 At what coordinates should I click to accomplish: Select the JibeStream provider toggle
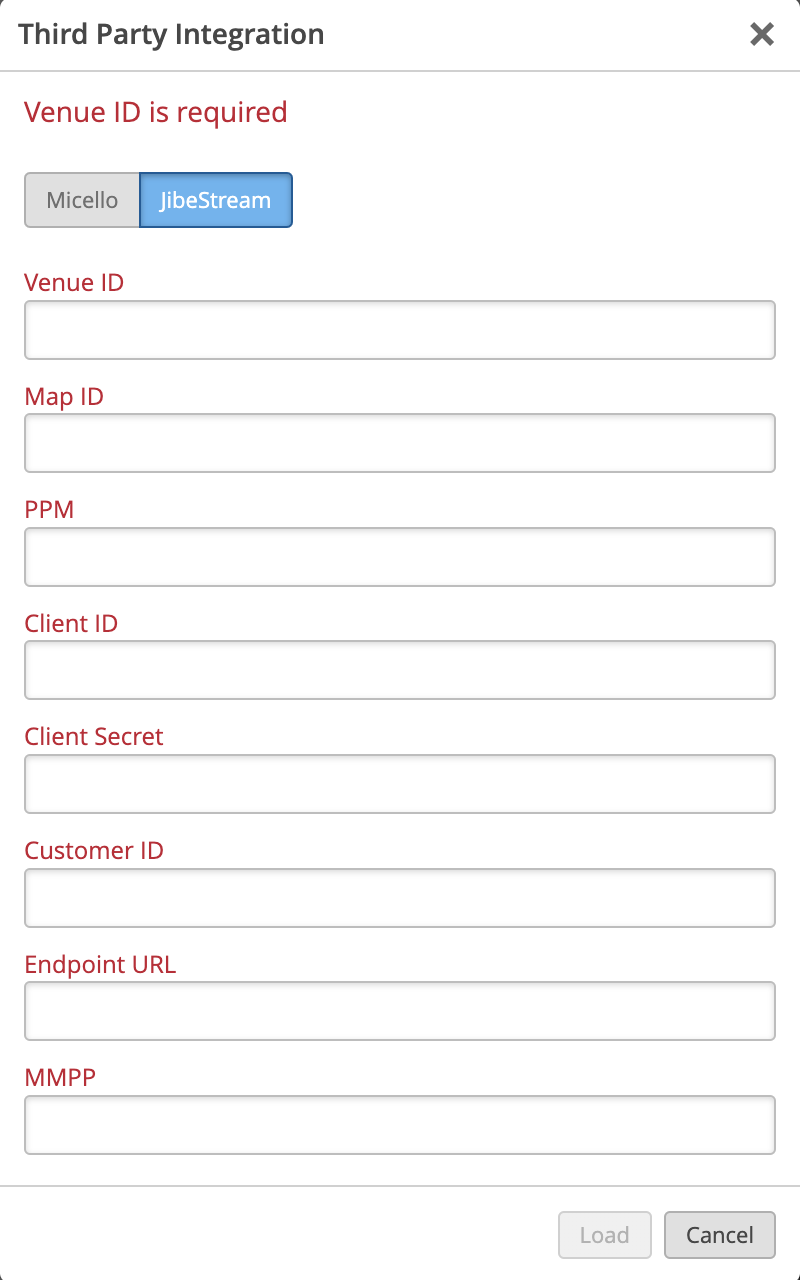click(215, 200)
